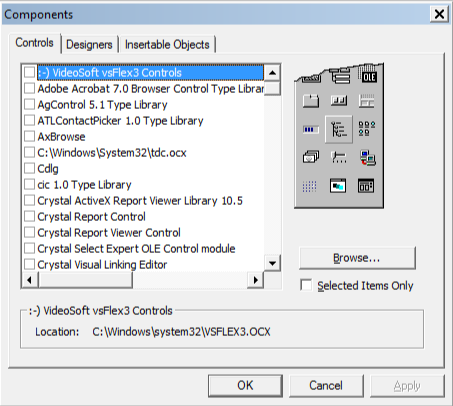The image size is (453, 406).
Task: Tick Crystal Select Expert OLE Control checkbox
Action: [x=30, y=248]
